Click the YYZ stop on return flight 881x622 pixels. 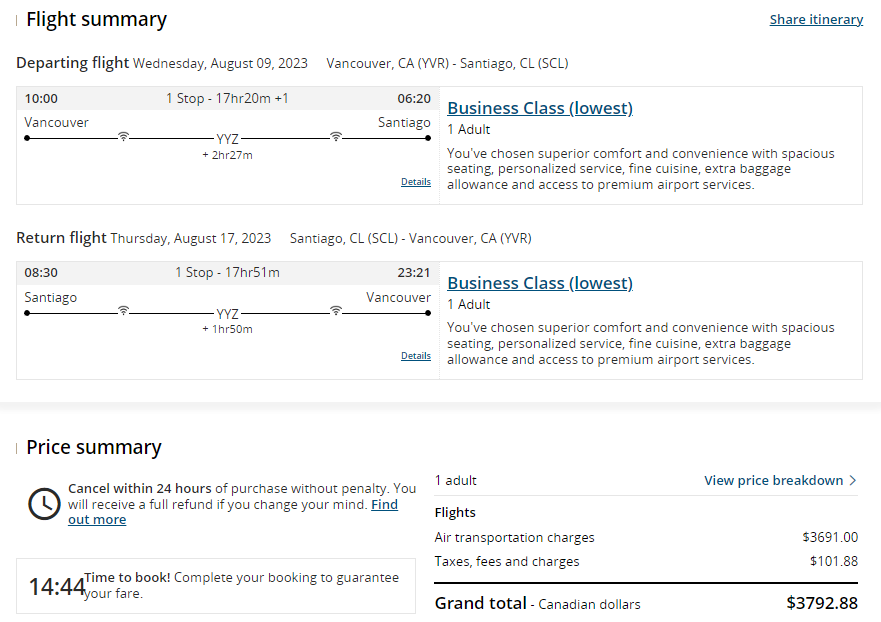[x=228, y=313]
